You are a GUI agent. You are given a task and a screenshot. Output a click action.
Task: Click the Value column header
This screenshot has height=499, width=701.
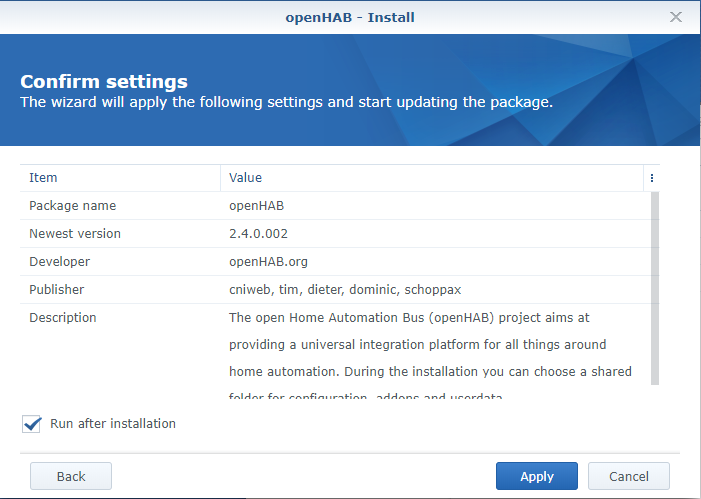pos(432,178)
